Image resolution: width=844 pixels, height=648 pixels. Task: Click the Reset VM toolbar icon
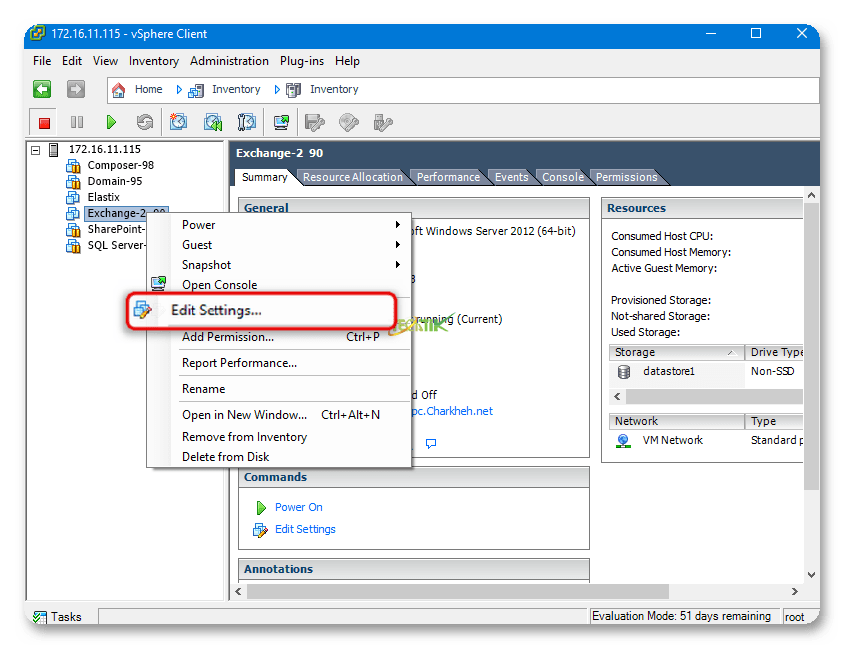(145, 122)
